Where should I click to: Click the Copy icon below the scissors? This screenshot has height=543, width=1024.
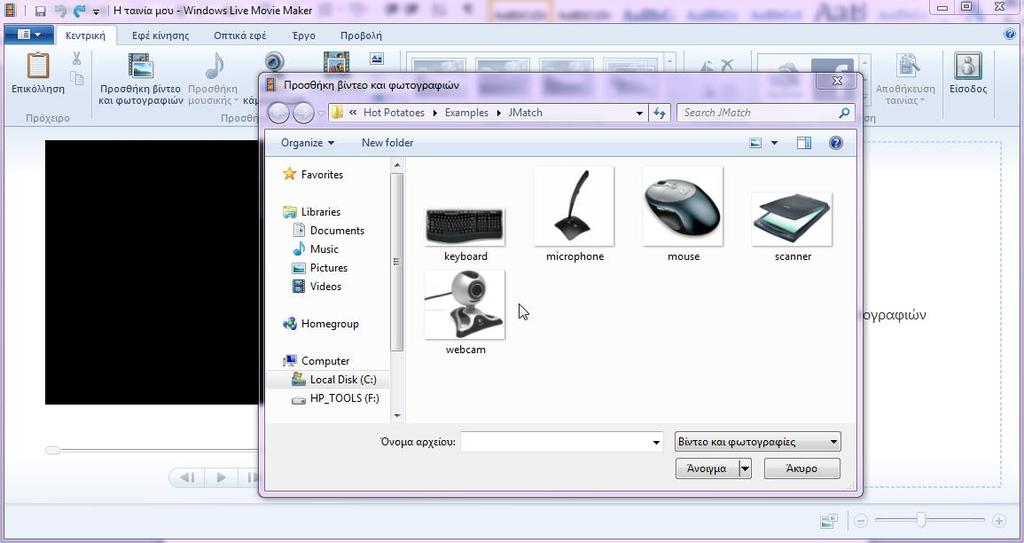pos(77,79)
